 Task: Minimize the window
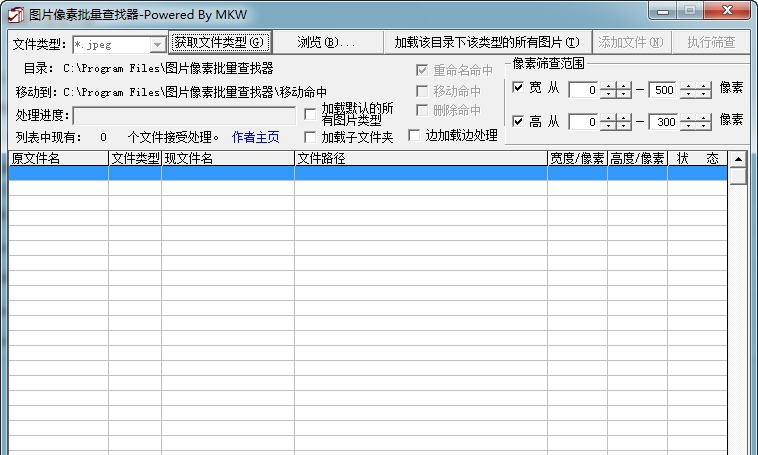(663, 11)
